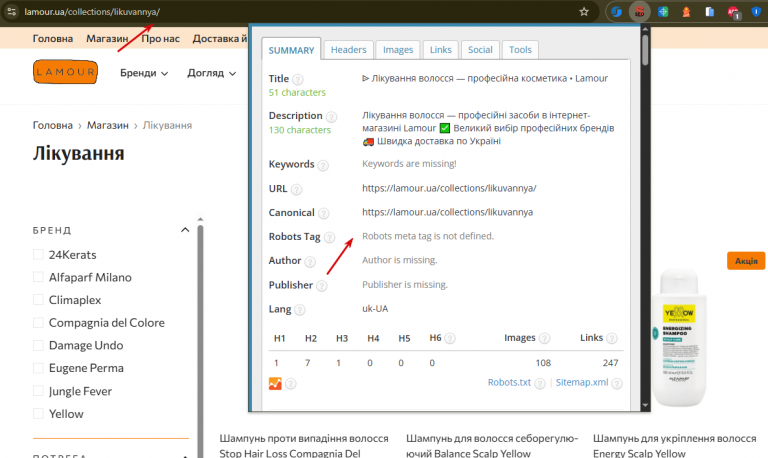Screen dimensions: 768x458
Task: Click the extension popup scrollbar up arrow
Action: 645,29
